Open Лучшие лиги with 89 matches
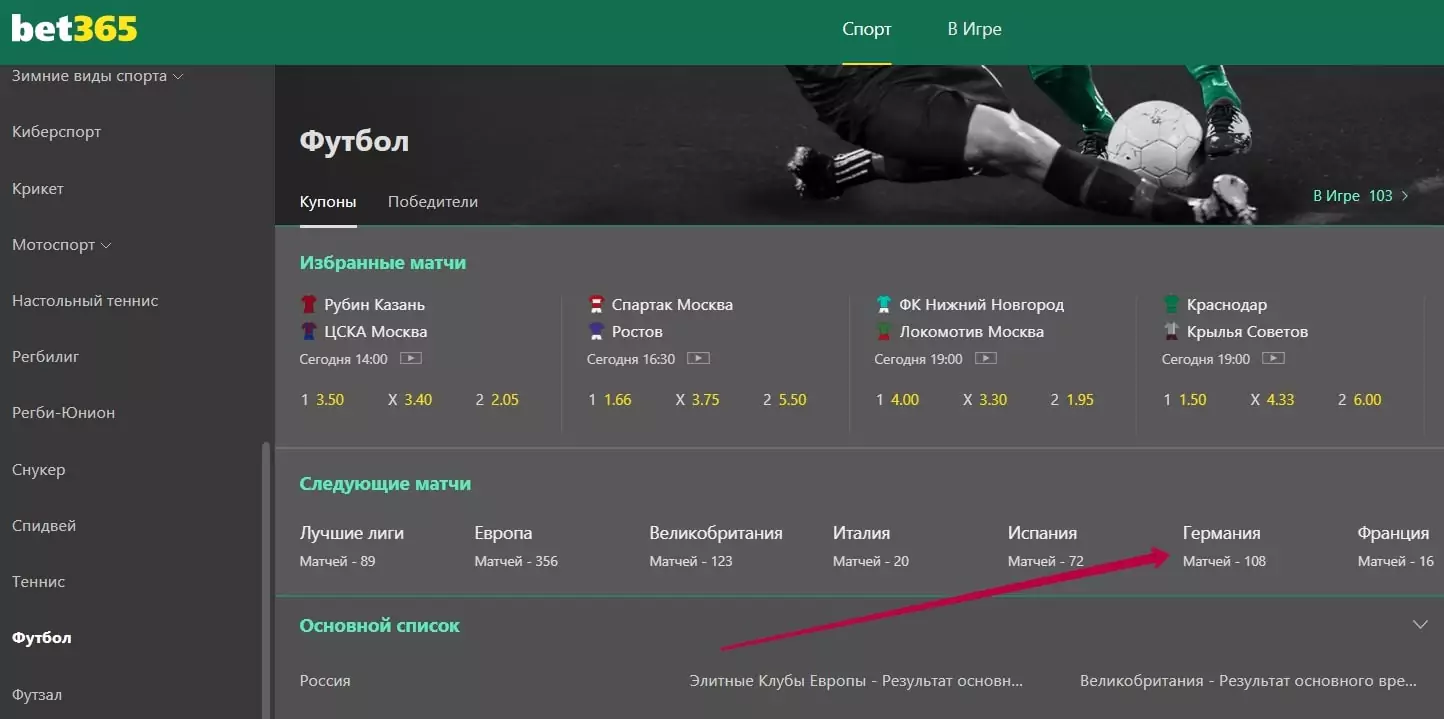 click(352, 546)
